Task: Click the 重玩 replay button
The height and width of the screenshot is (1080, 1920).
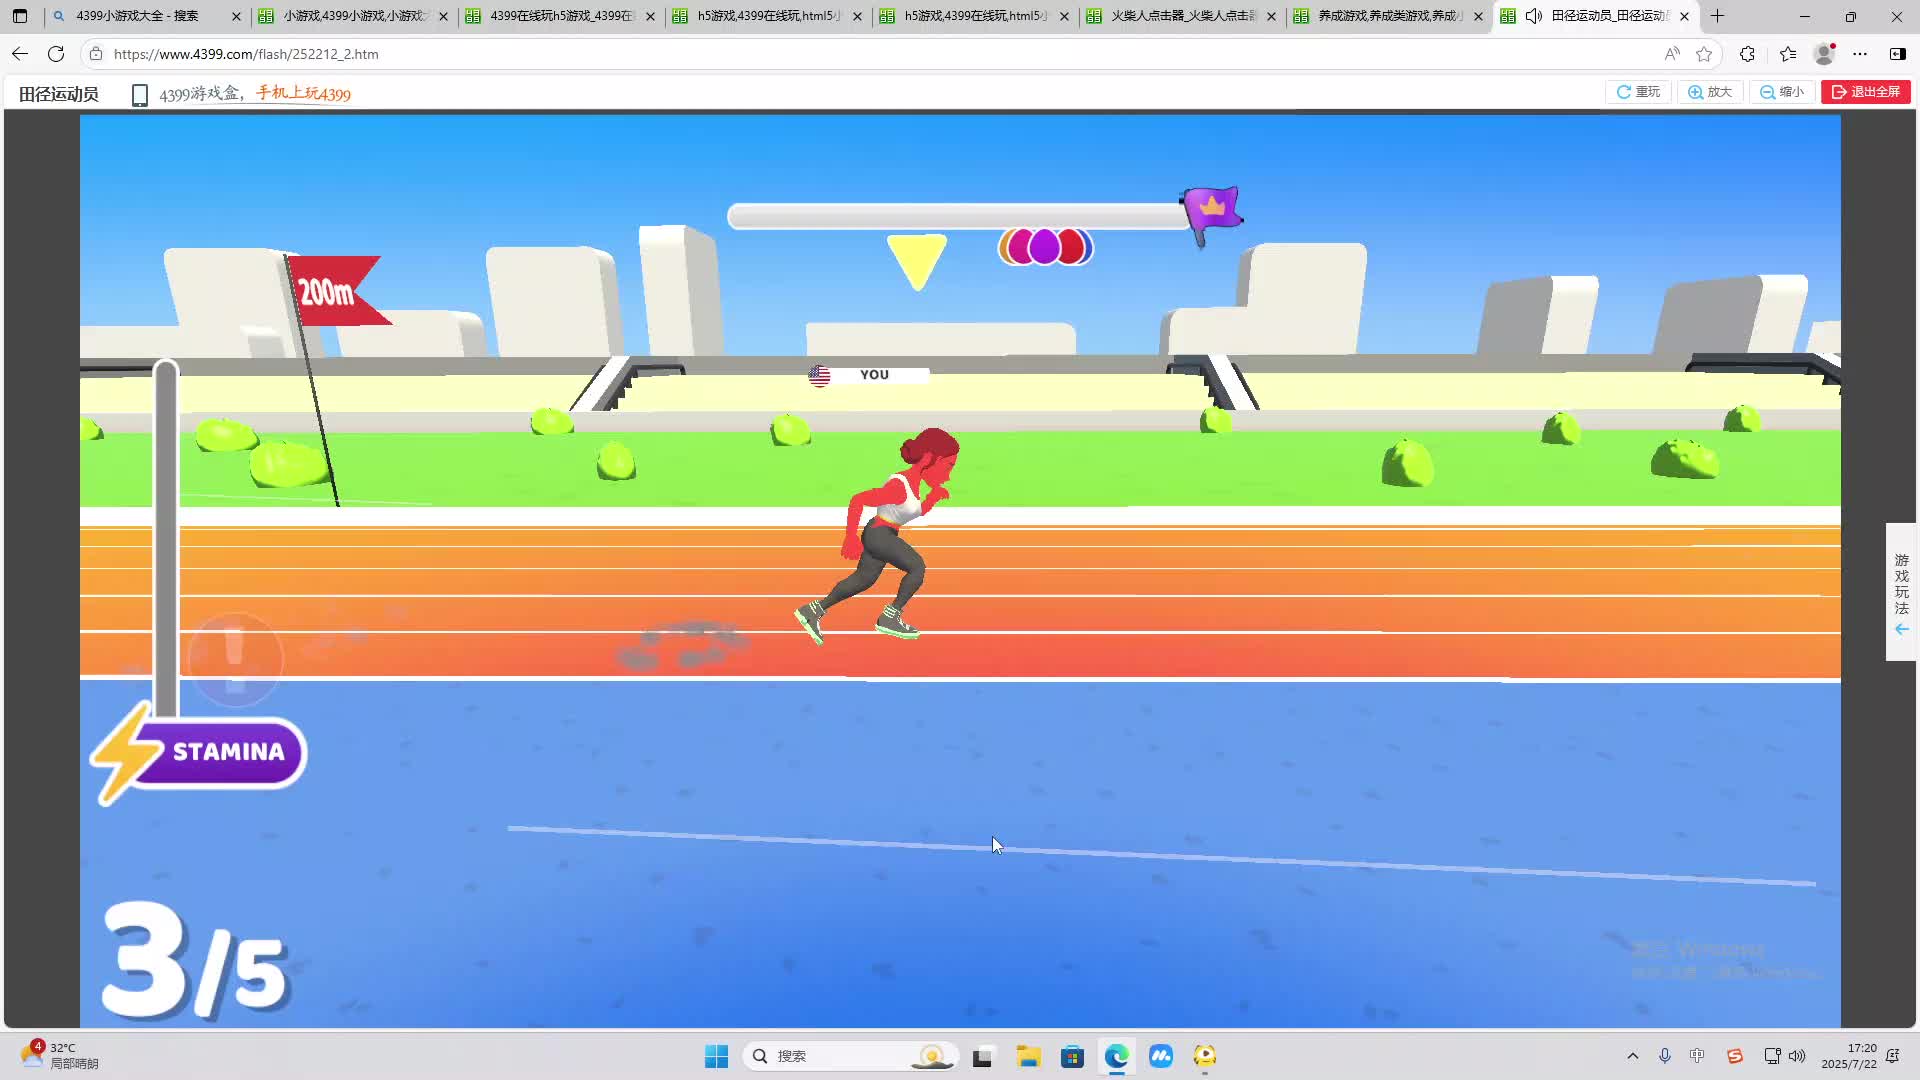Action: [x=1638, y=92]
